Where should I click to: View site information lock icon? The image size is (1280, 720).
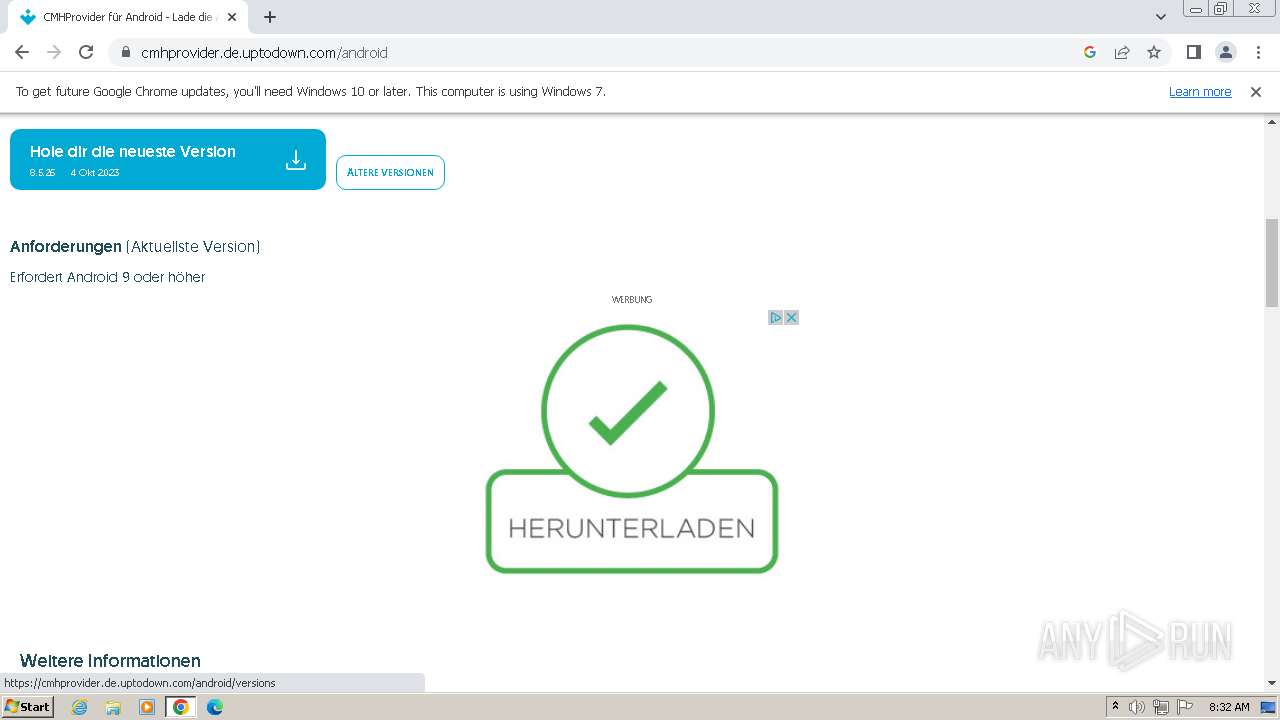pyautogui.click(x=126, y=52)
